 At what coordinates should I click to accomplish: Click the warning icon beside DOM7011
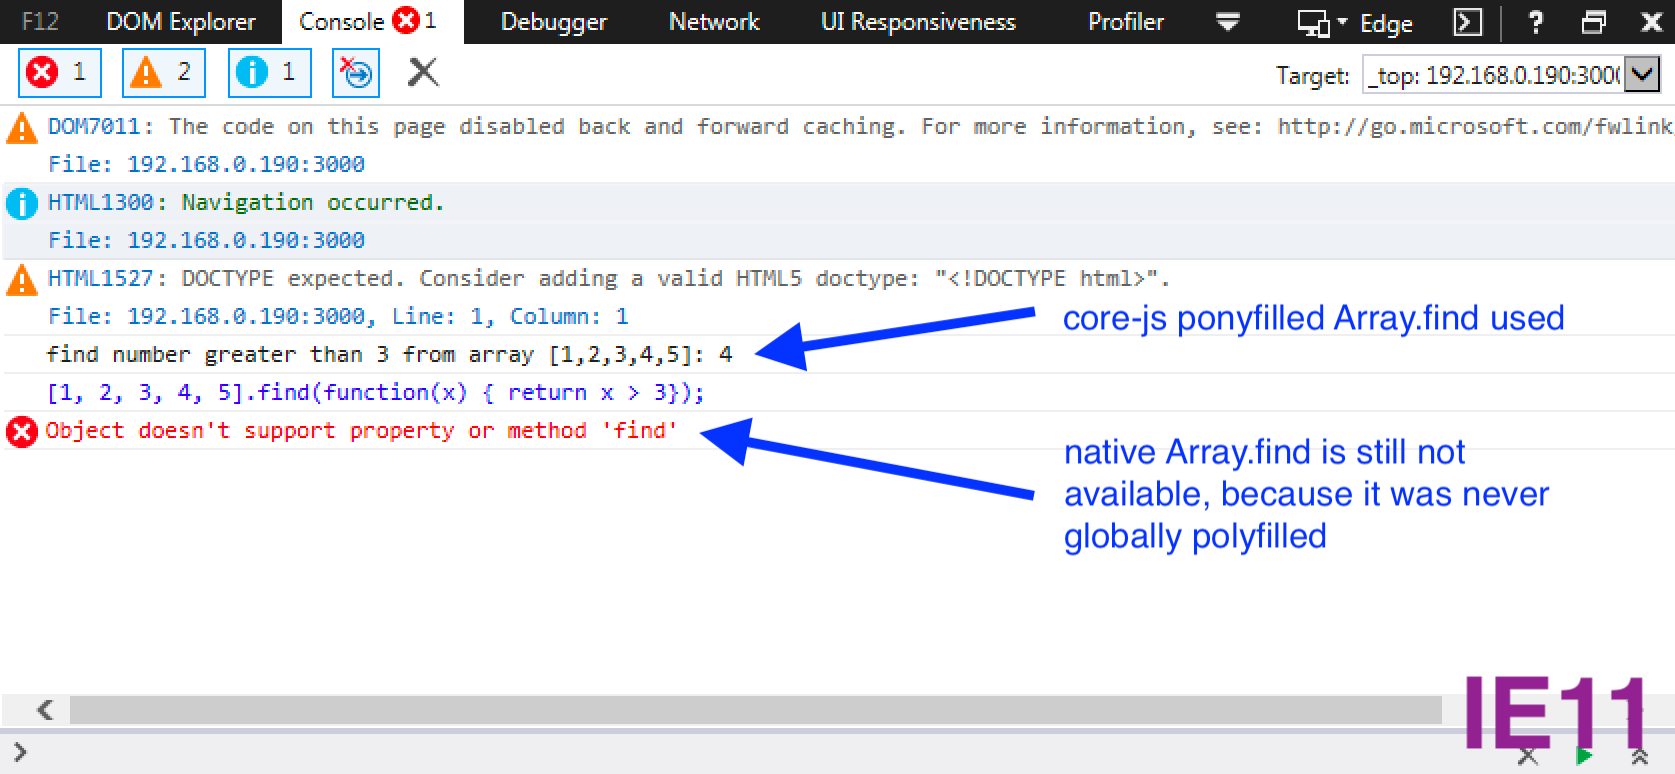point(22,128)
